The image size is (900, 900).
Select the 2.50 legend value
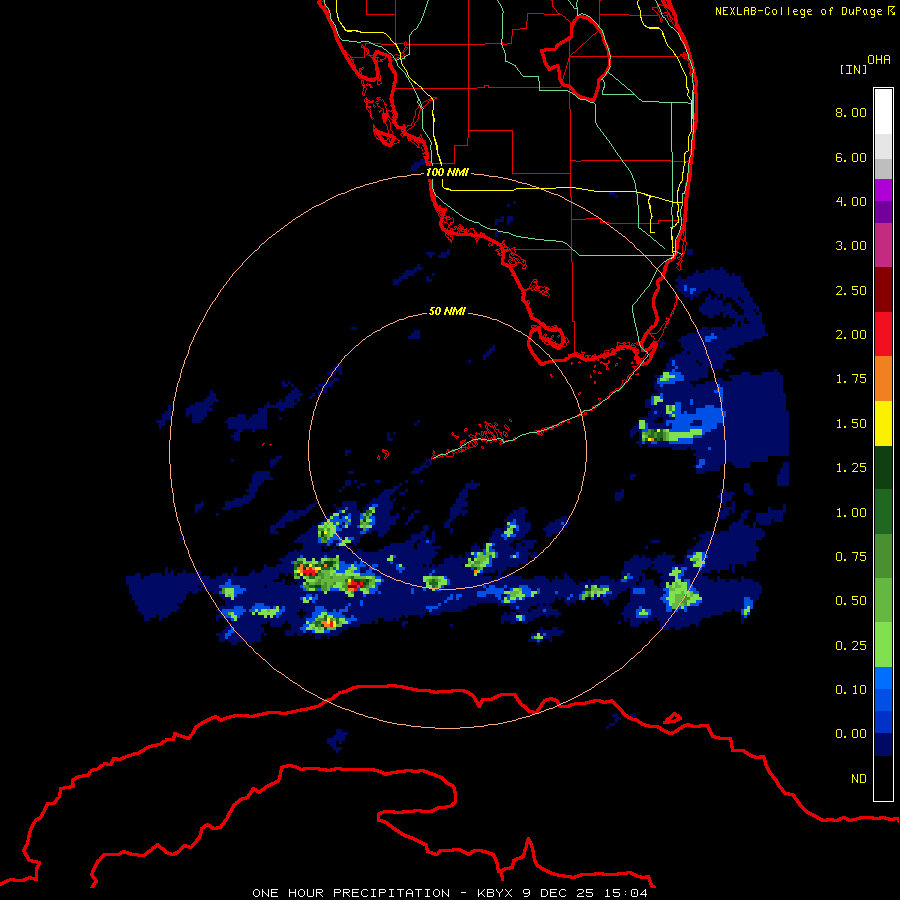[x=851, y=290]
